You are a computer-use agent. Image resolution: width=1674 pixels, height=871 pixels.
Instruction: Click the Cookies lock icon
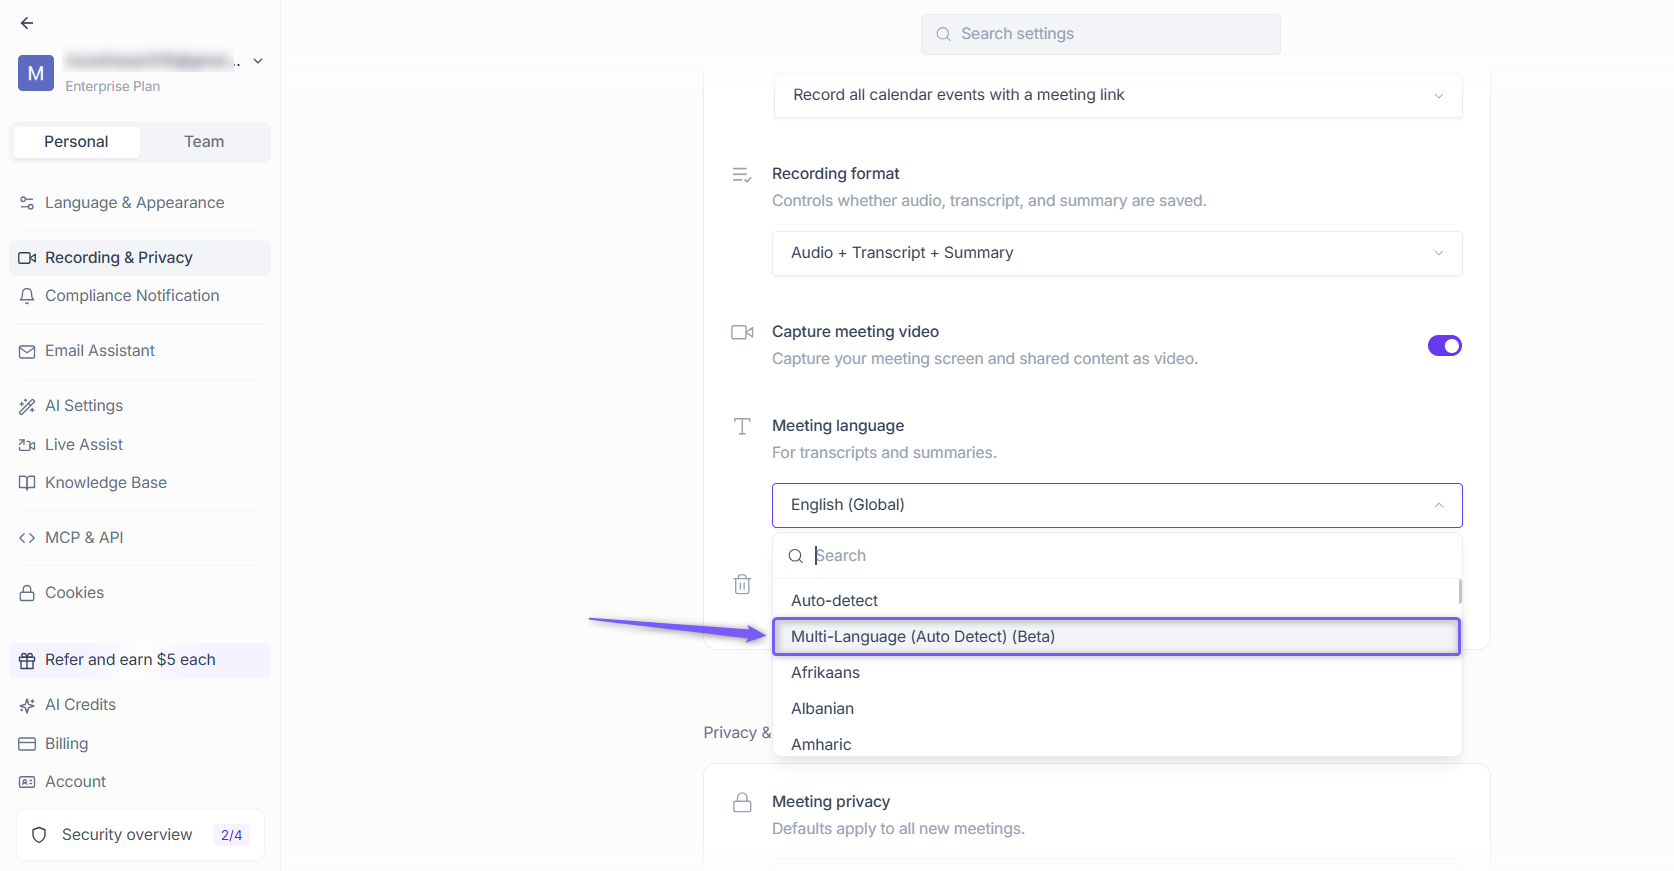[x=27, y=593]
